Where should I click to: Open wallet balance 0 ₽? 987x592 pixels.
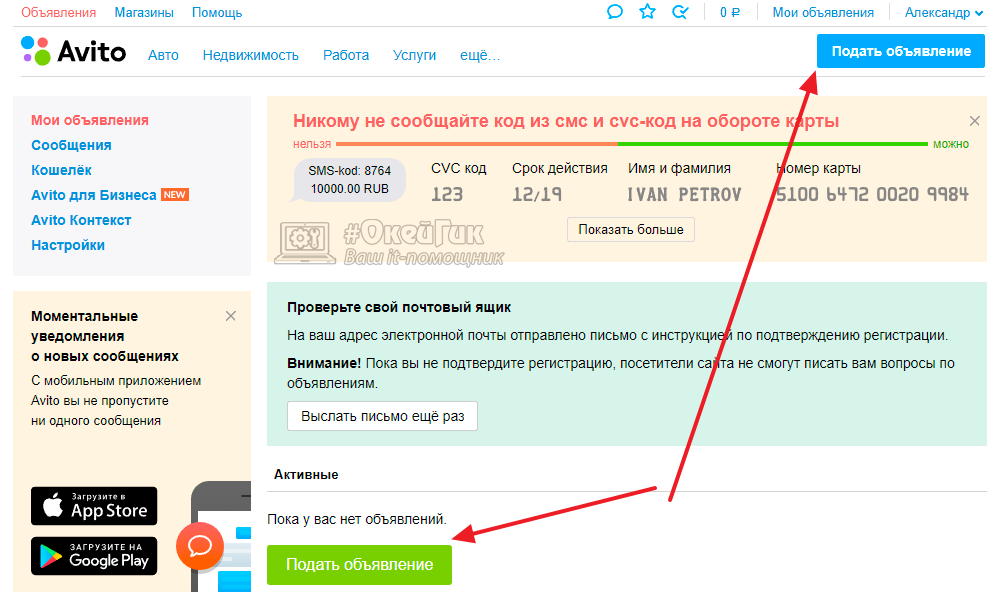pos(730,13)
